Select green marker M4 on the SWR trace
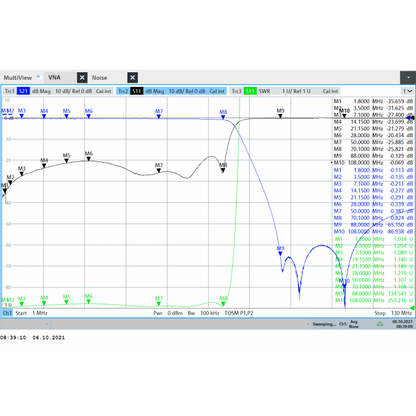The image size is (416, 416). pyautogui.click(x=44, y=300)
